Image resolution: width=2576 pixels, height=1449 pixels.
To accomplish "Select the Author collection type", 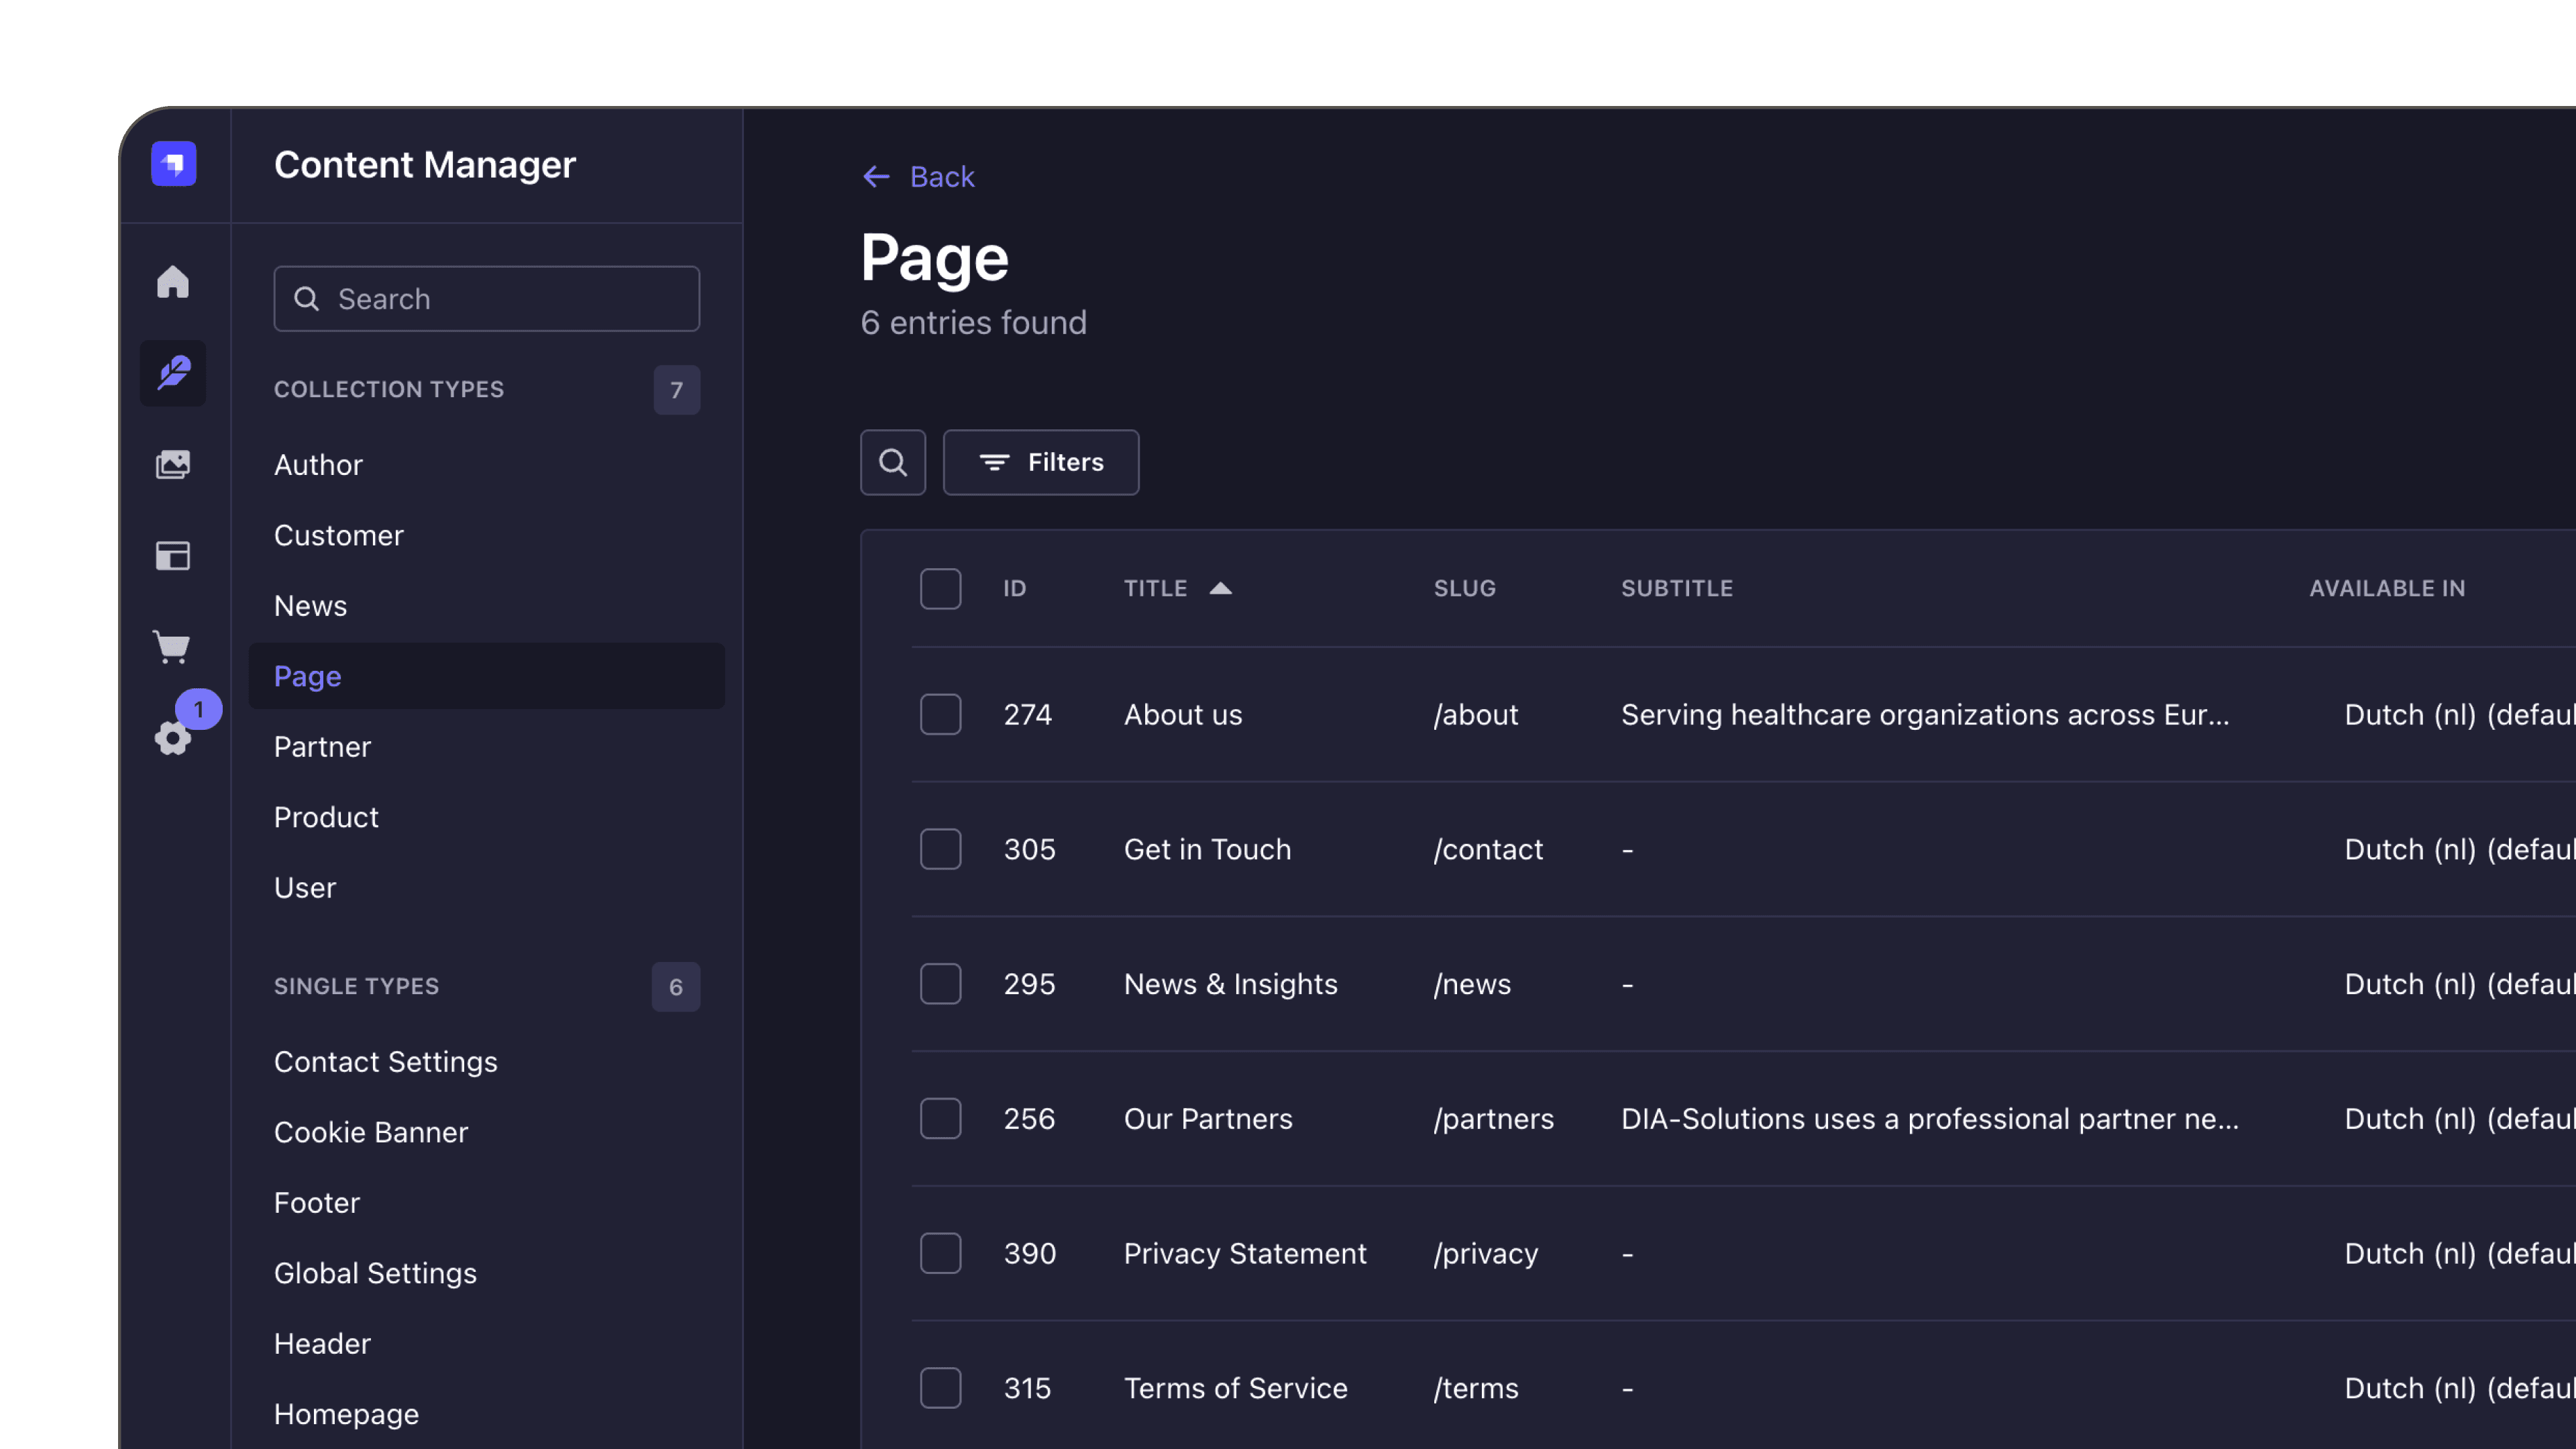I will (317, 464).
